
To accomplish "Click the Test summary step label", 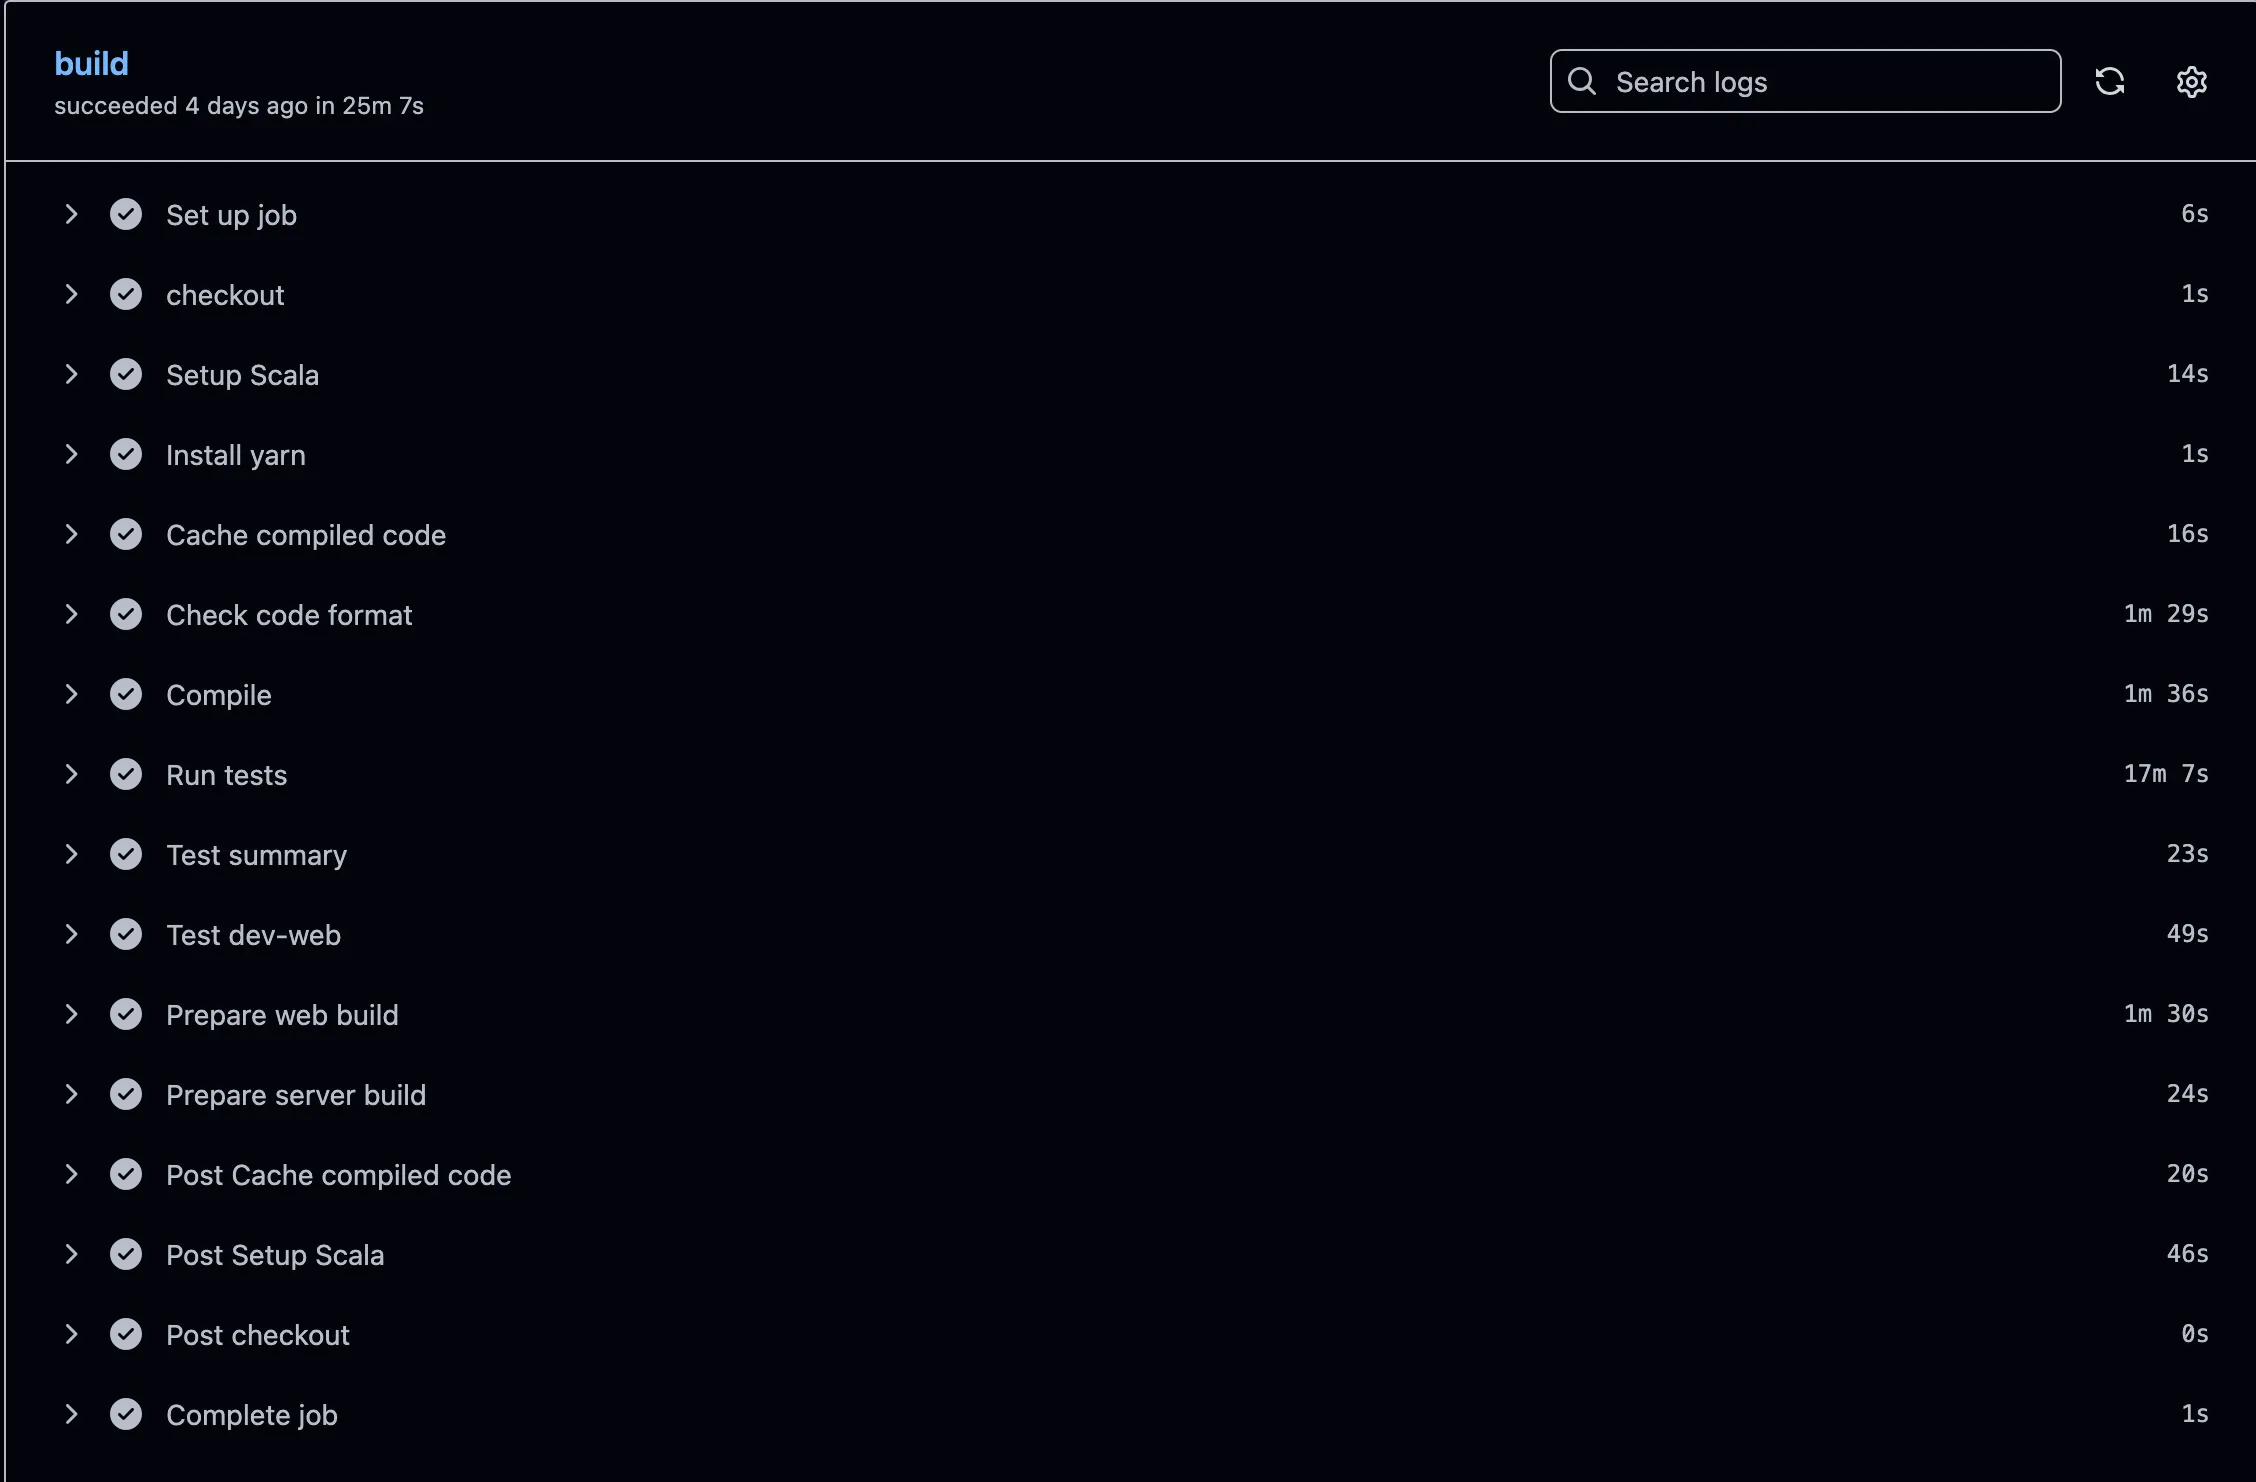I will 257,856.
